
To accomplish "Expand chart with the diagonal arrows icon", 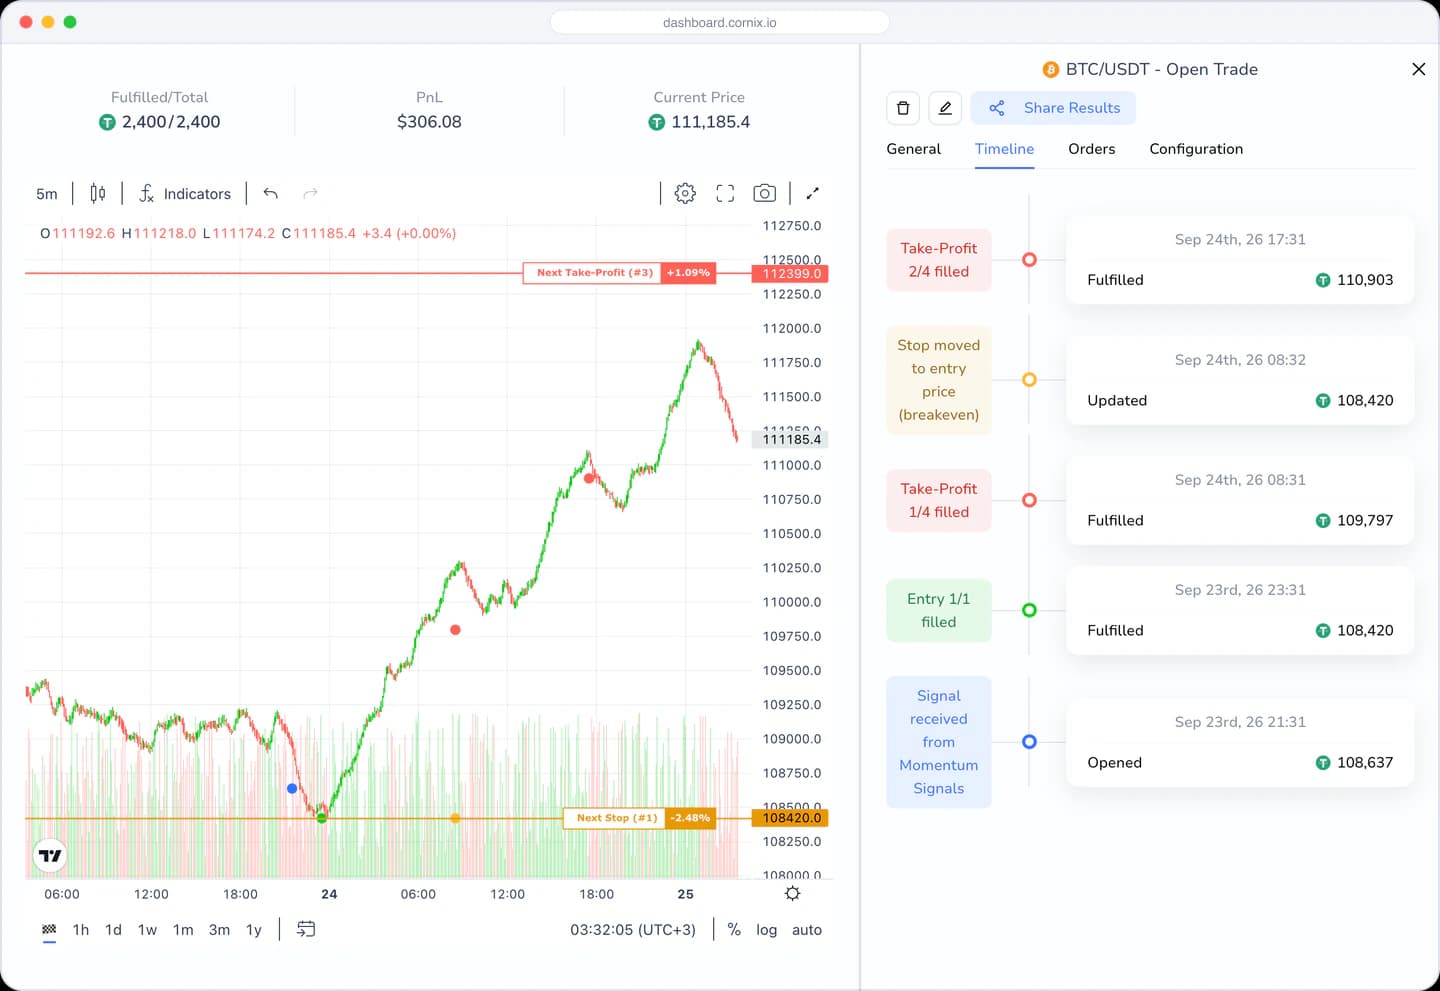I will tap(812, 193).
